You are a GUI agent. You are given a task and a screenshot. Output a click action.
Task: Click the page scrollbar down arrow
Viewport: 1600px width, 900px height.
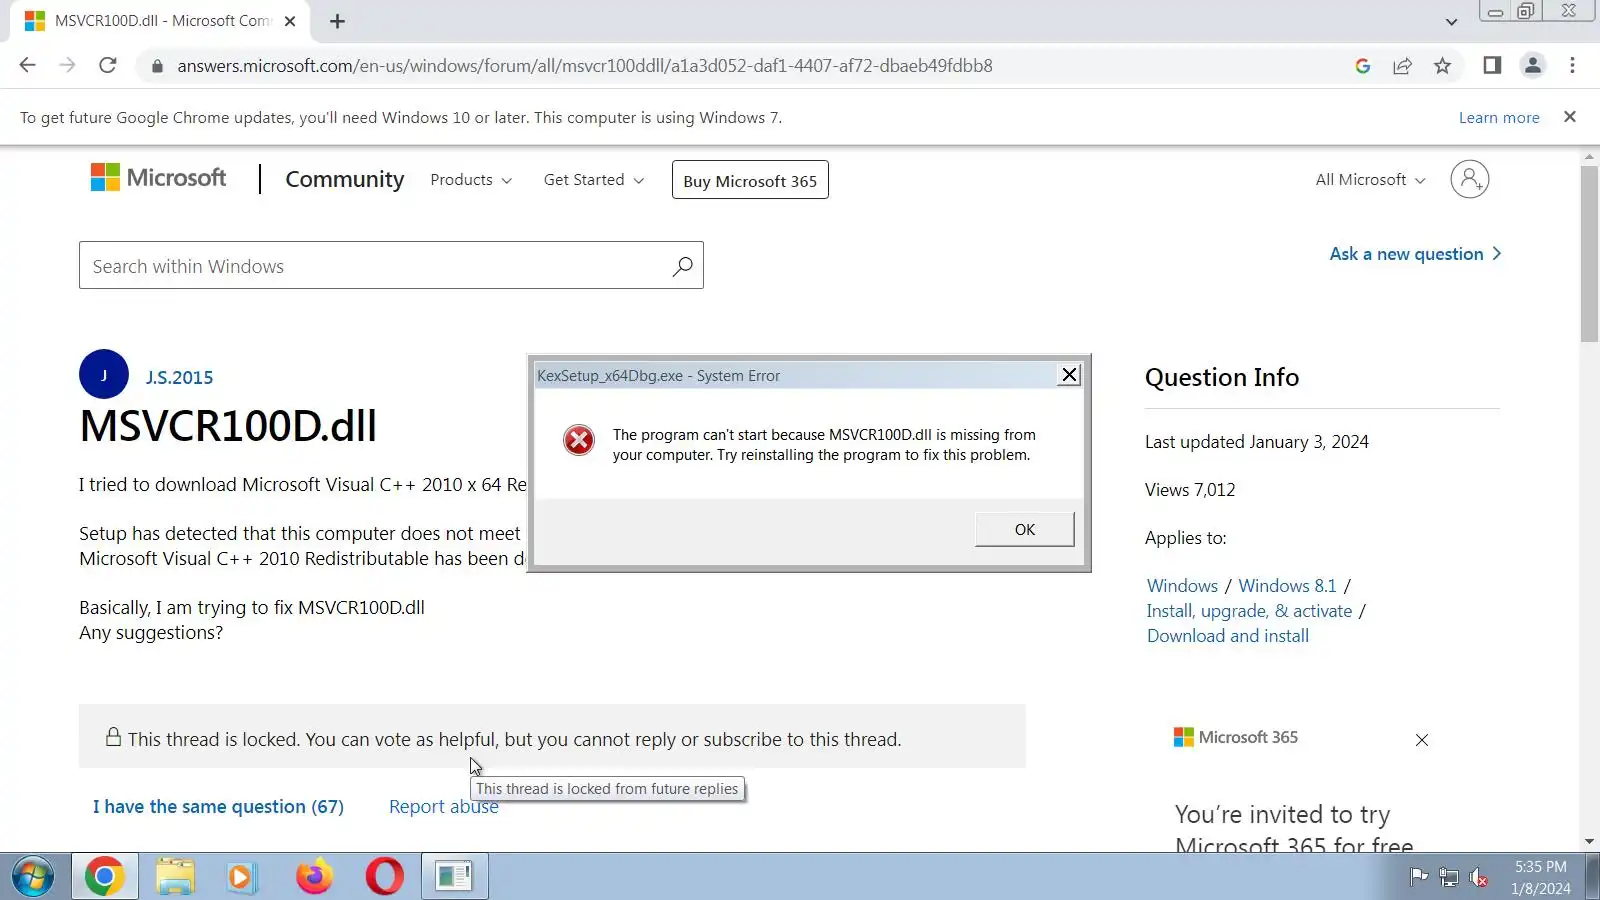(1590, 842)
